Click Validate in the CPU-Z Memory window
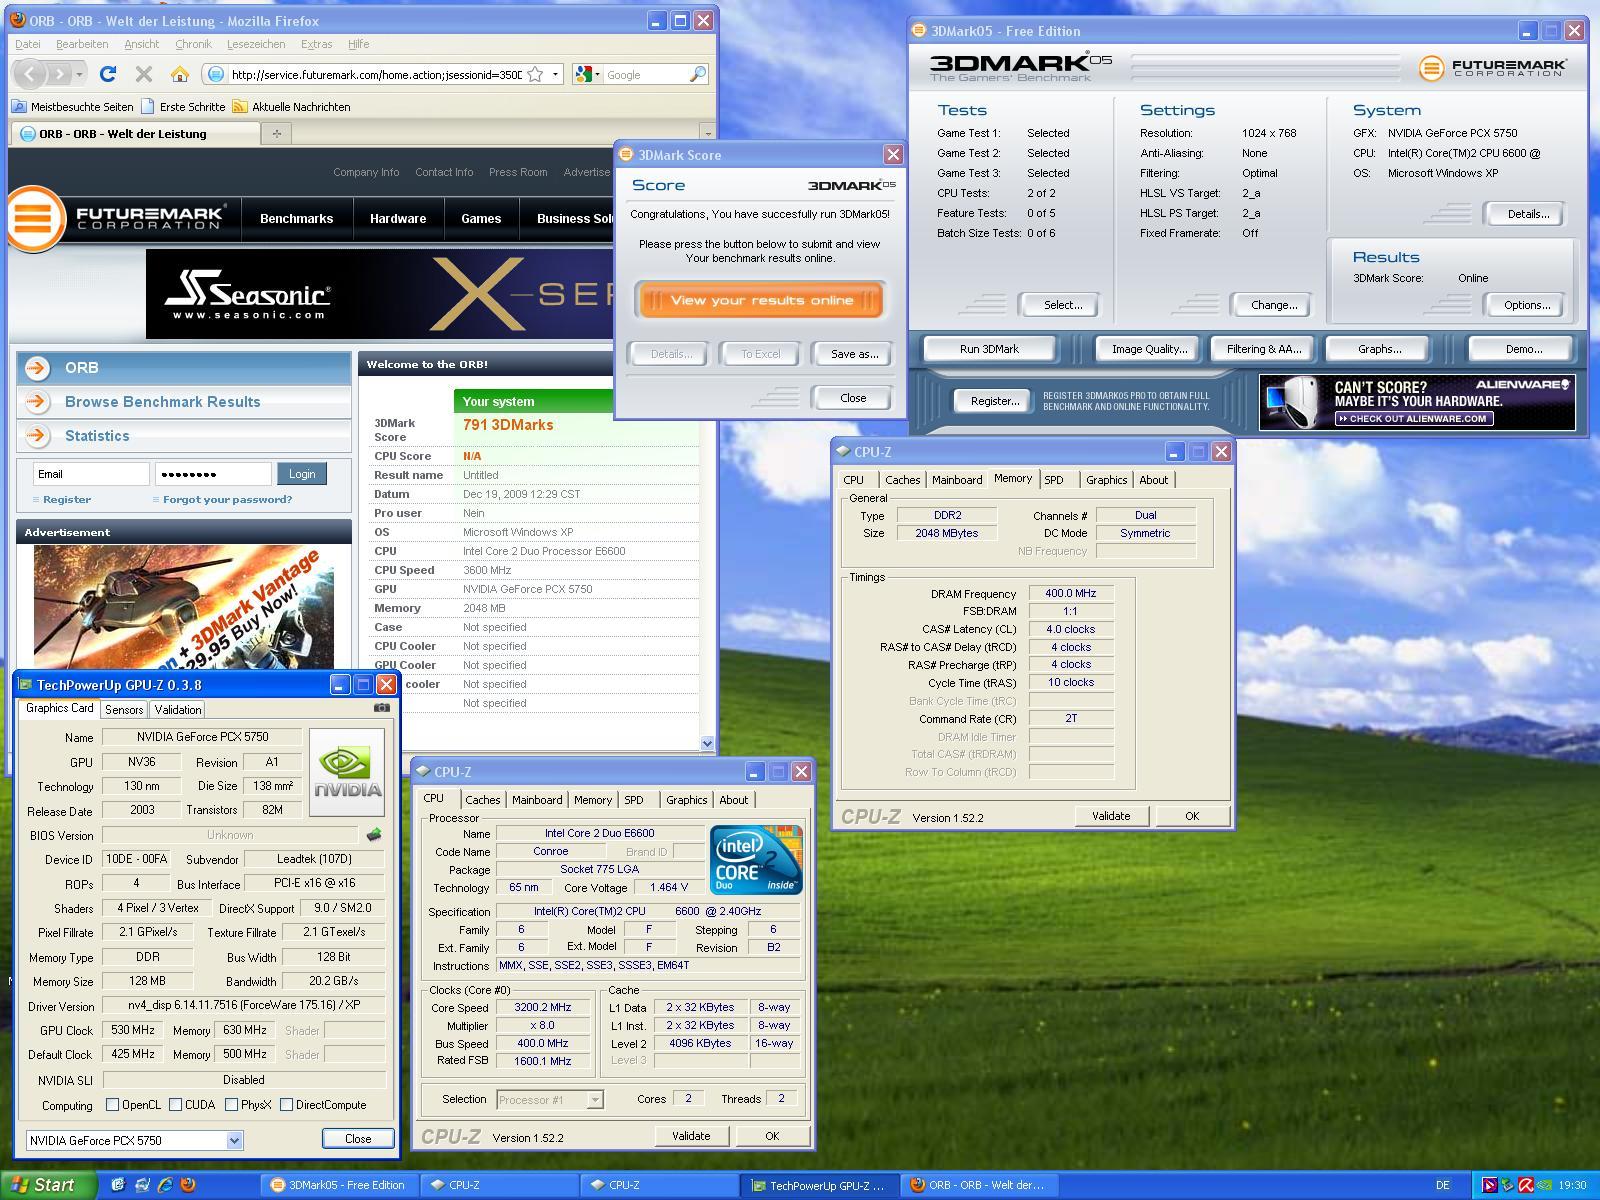This screenshot has width=1600, height=1200. (1111, 816)
